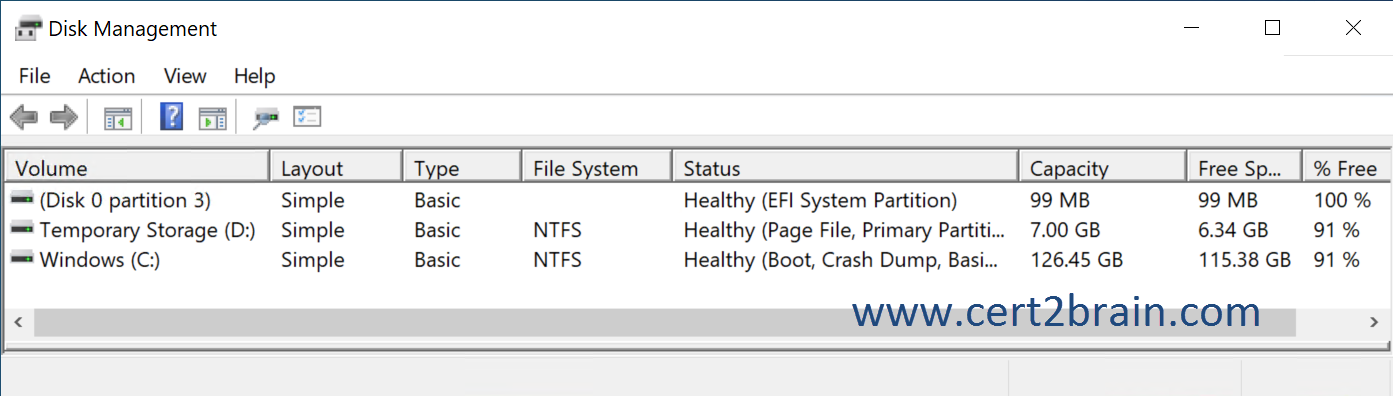Open the File menu
The width and height of the screenshot is (1393, 396).
(x=34, y=76)
